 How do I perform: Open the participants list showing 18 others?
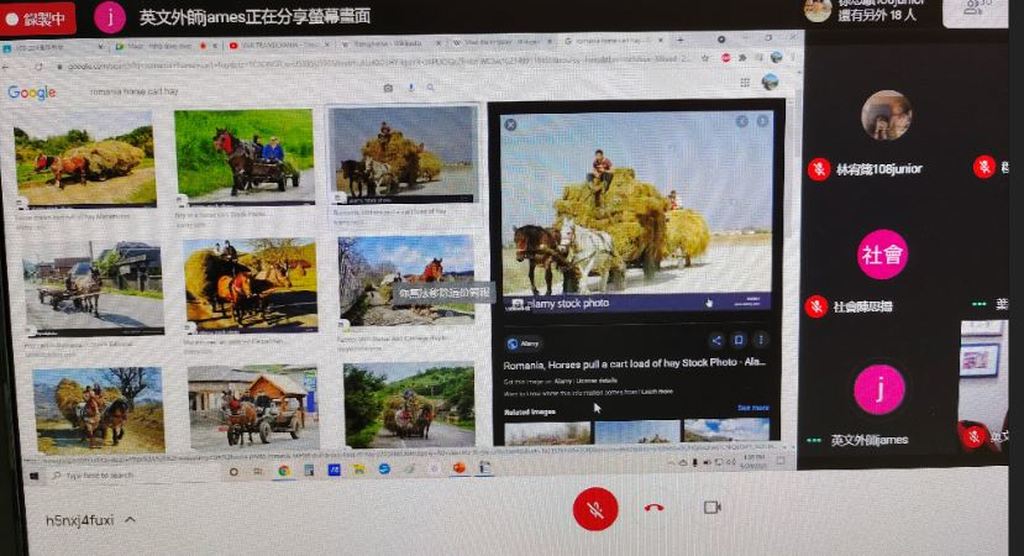tap(876, 14)
